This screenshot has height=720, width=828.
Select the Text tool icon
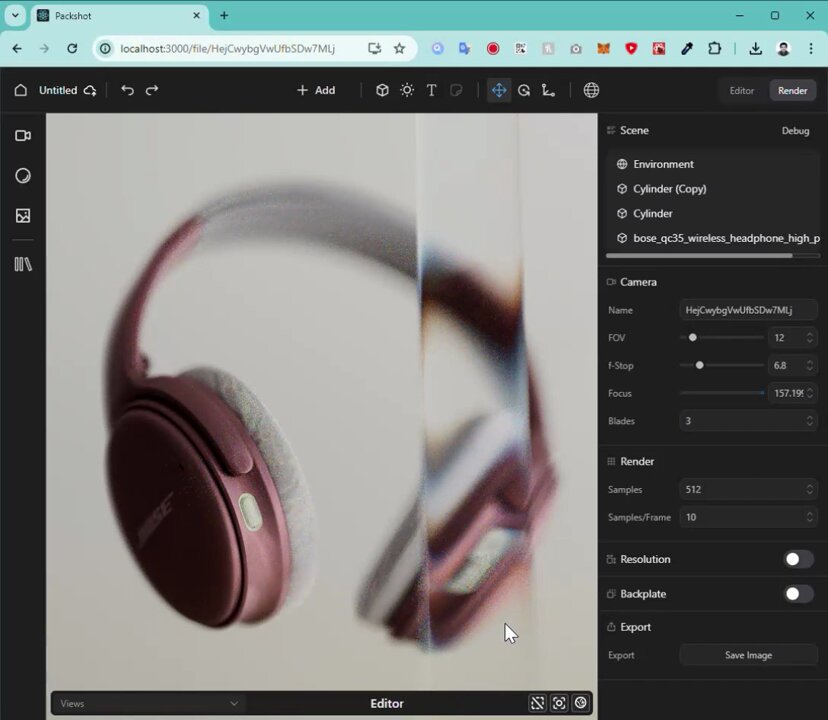[431, 90]
